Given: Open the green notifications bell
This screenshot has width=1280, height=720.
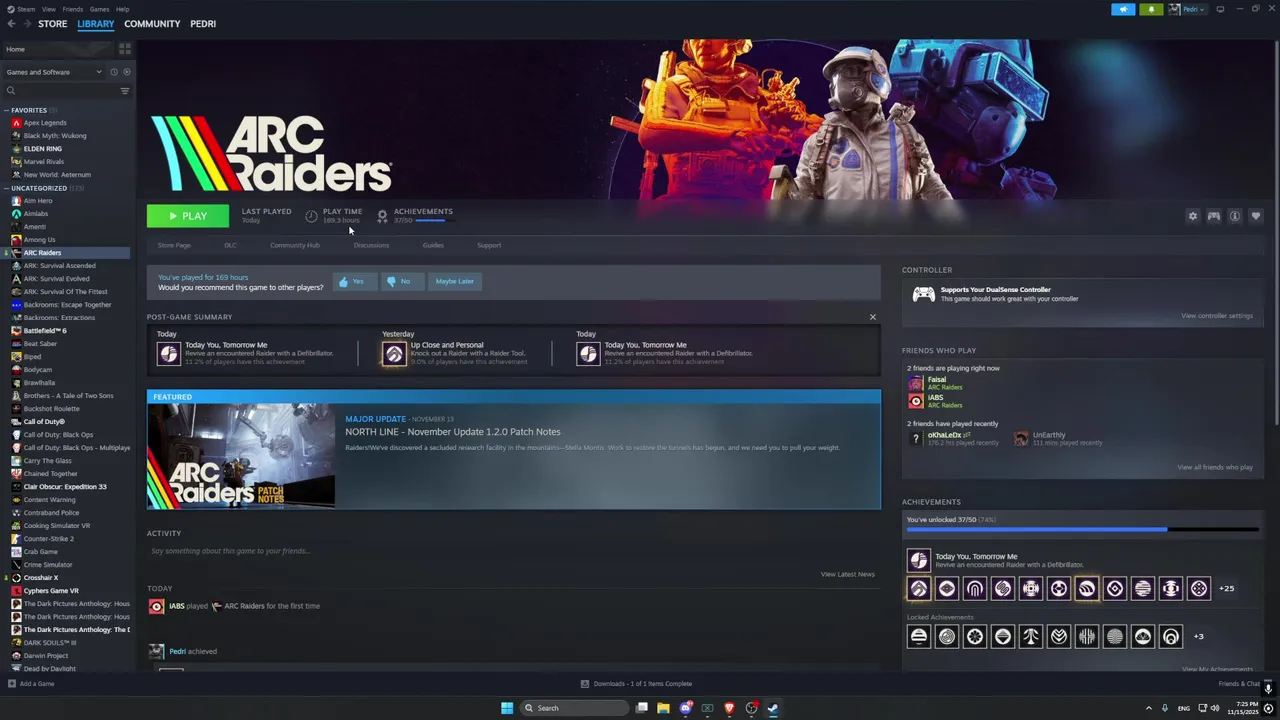Looking at the screenshot, I should 1151,9.
